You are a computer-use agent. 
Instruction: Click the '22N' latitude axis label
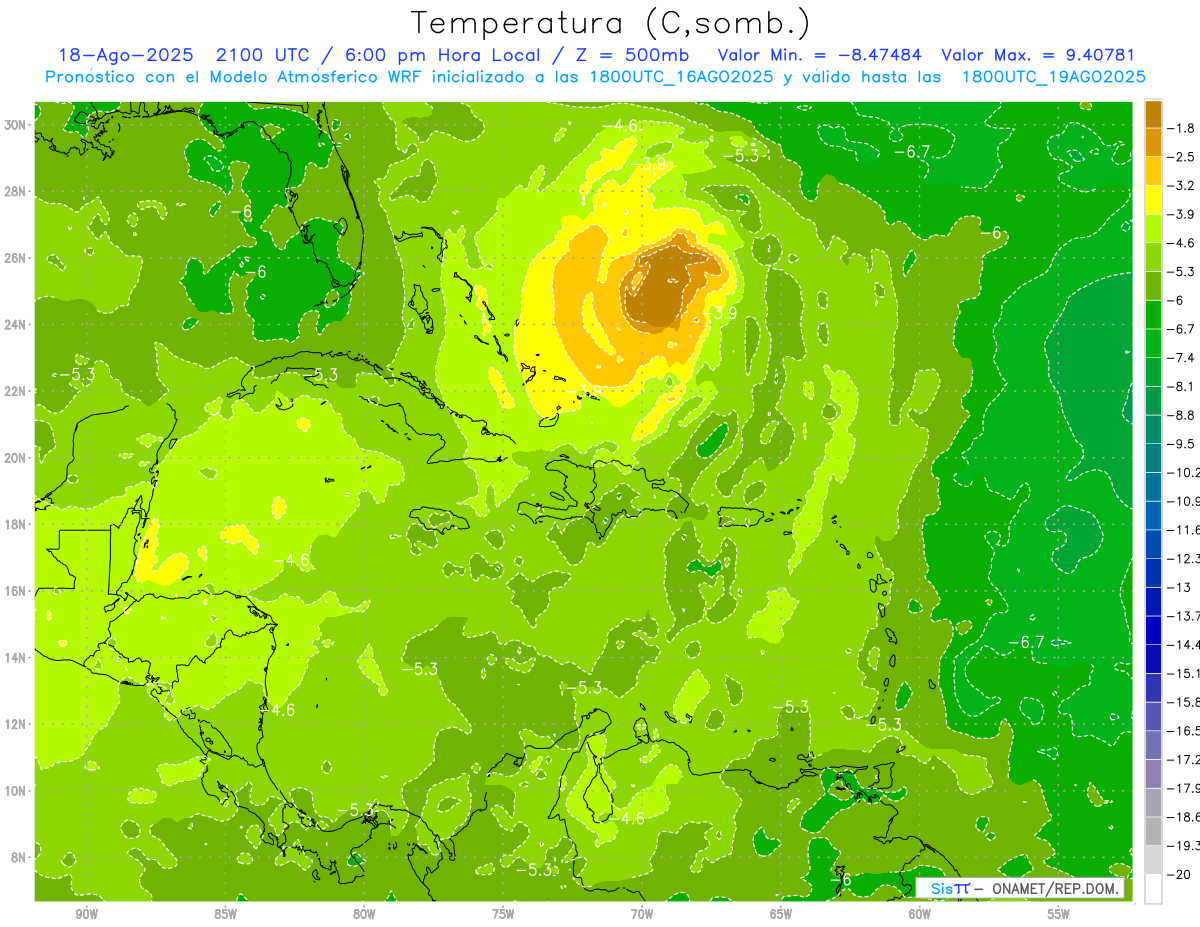click(16, 391)
